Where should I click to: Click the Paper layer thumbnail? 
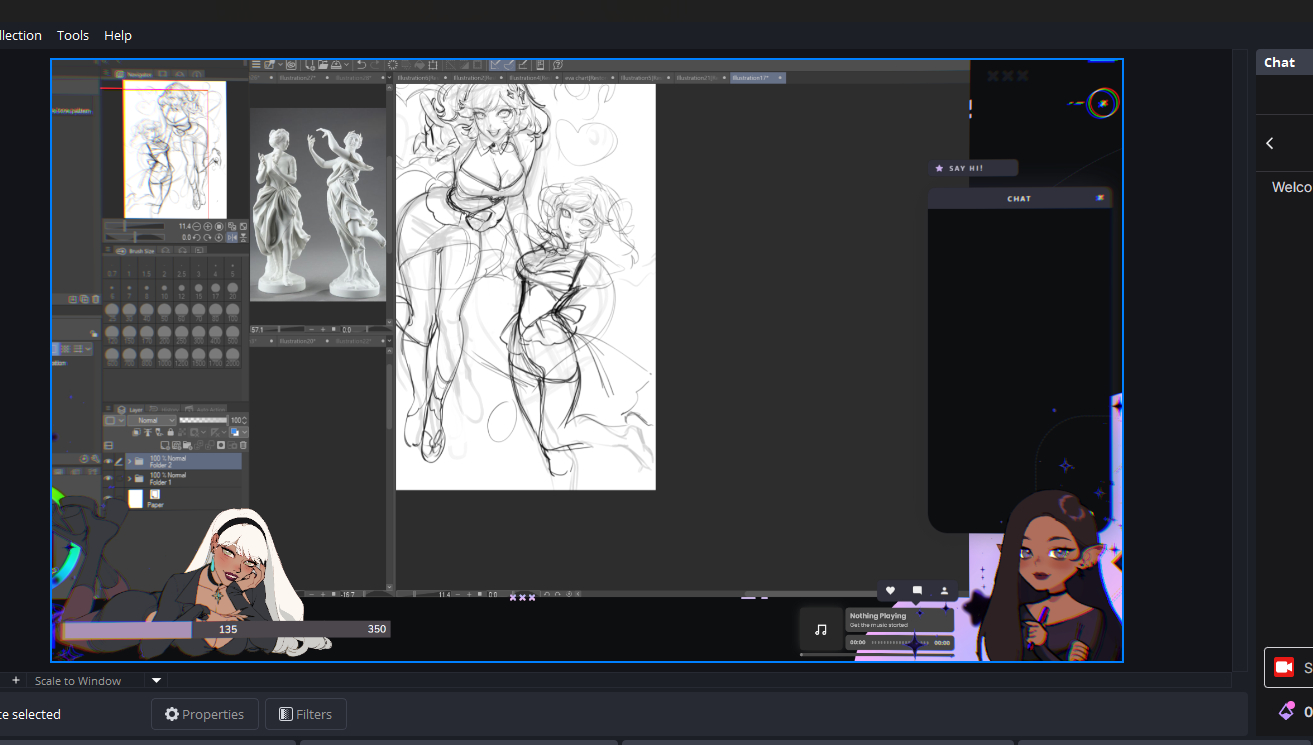pyautogui.click(x=136, y=498)
